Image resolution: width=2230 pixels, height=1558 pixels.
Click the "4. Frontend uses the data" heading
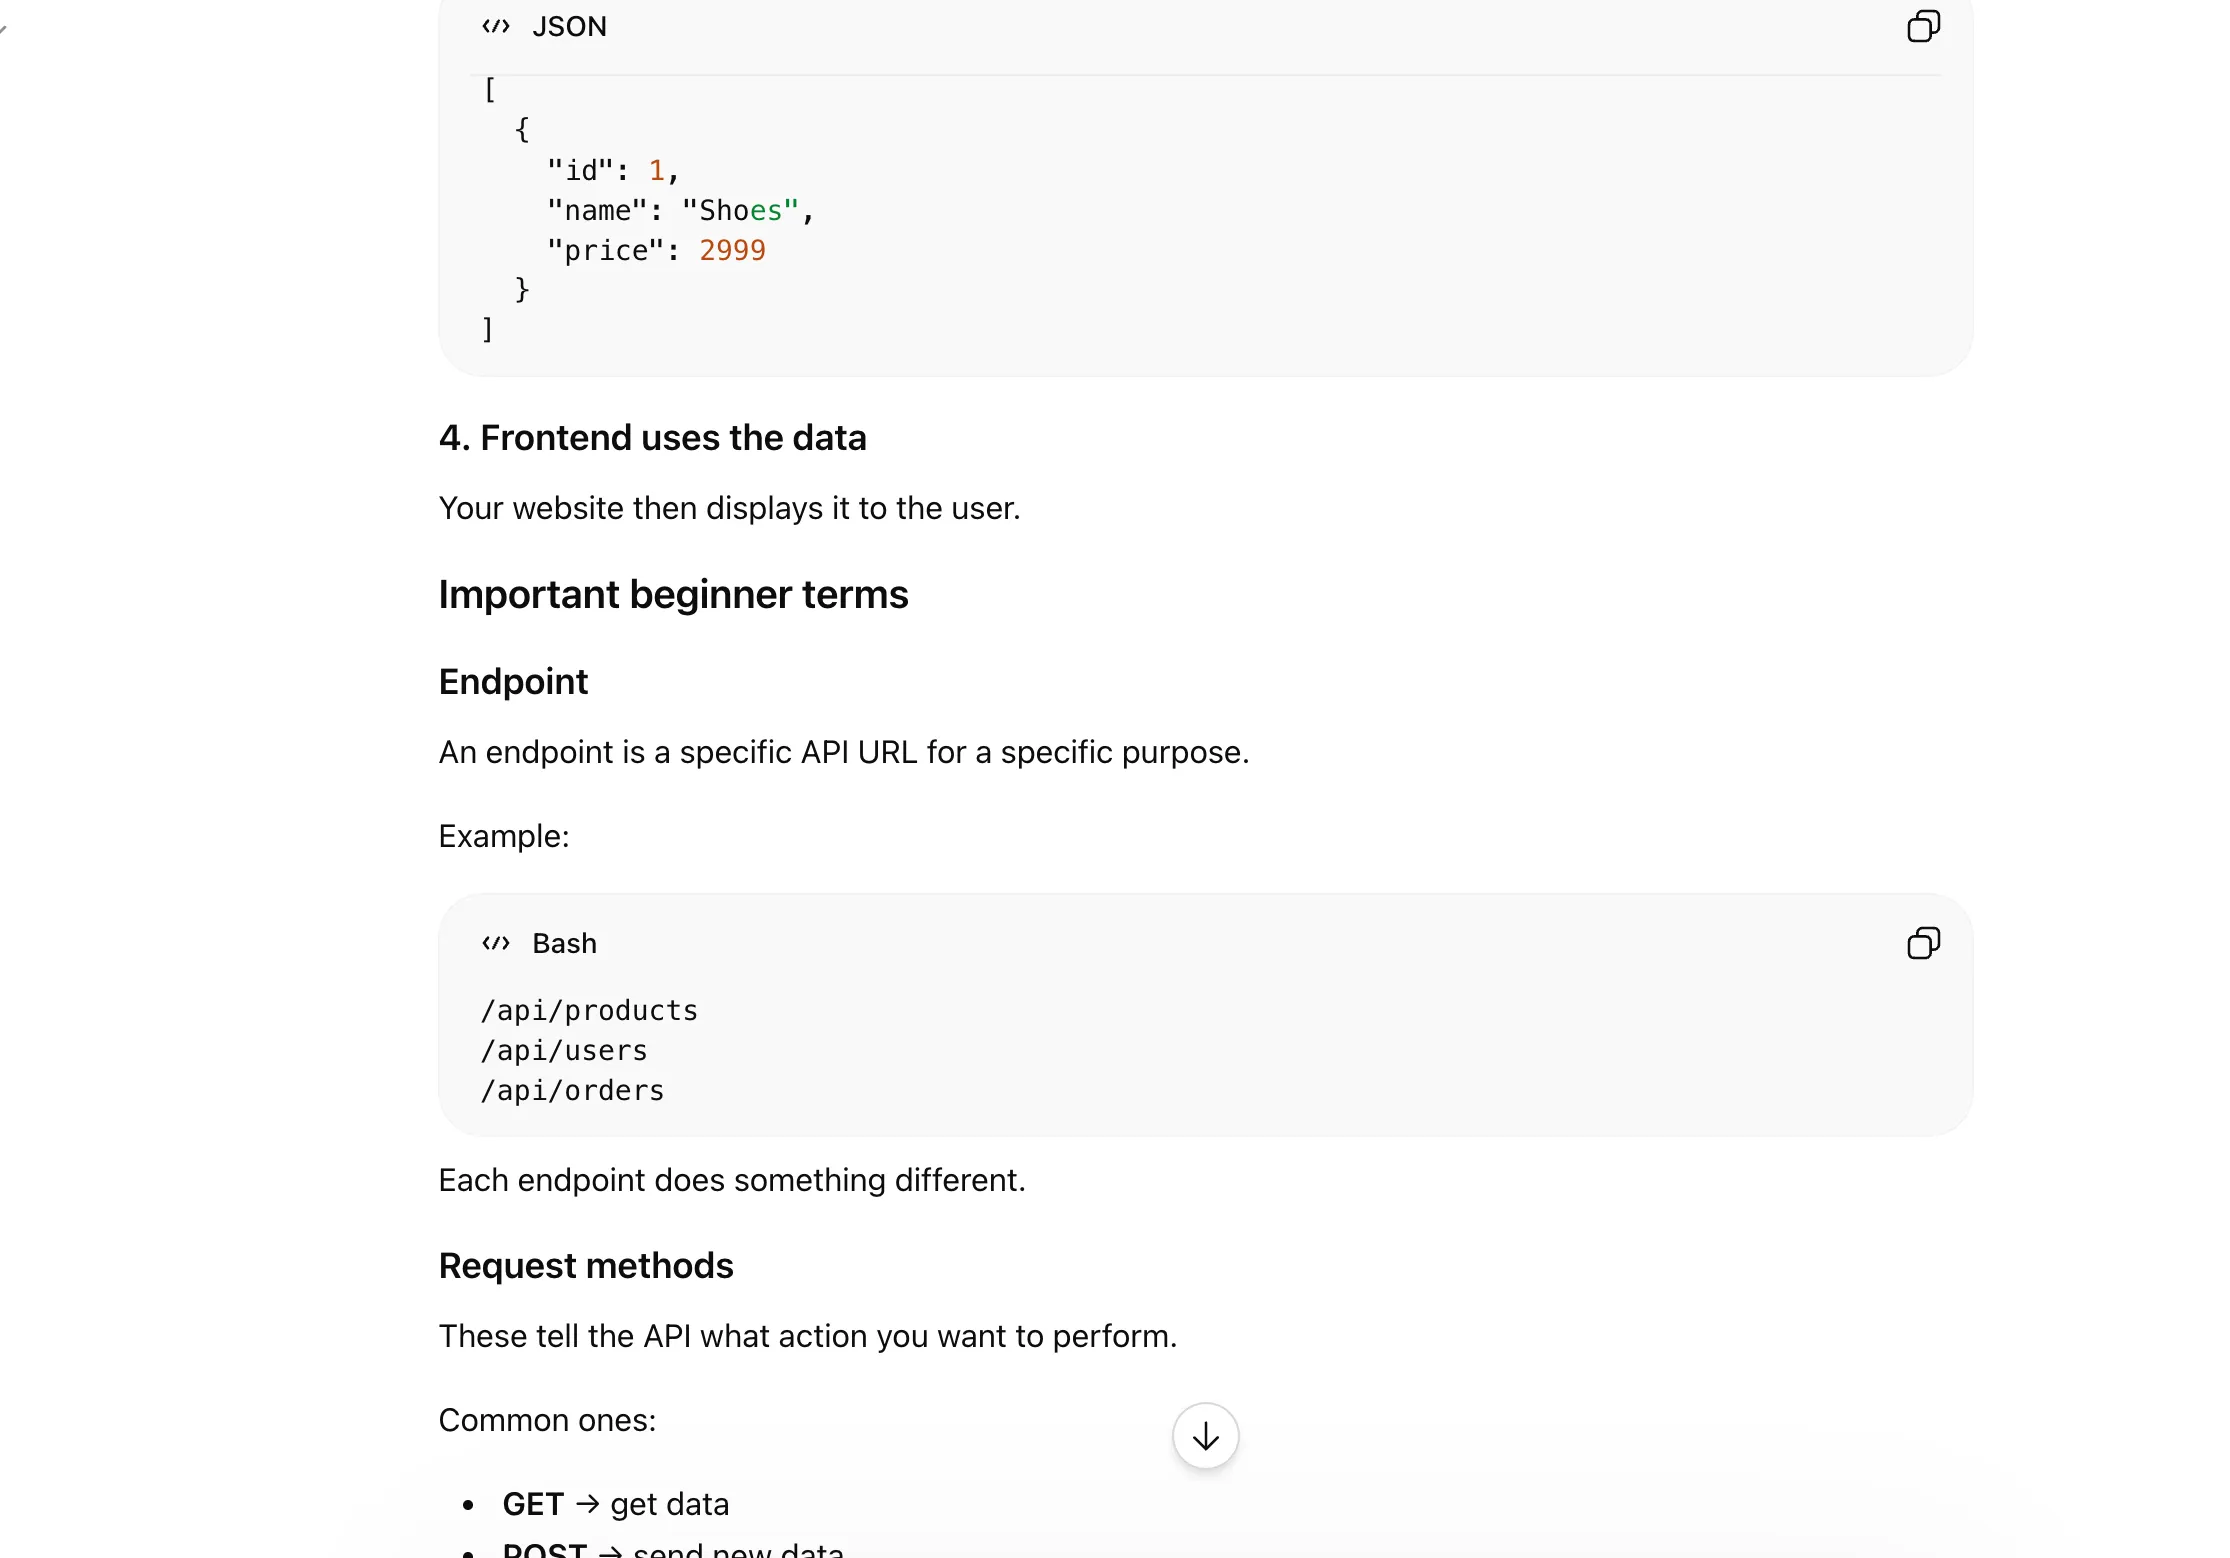[652, 438]
